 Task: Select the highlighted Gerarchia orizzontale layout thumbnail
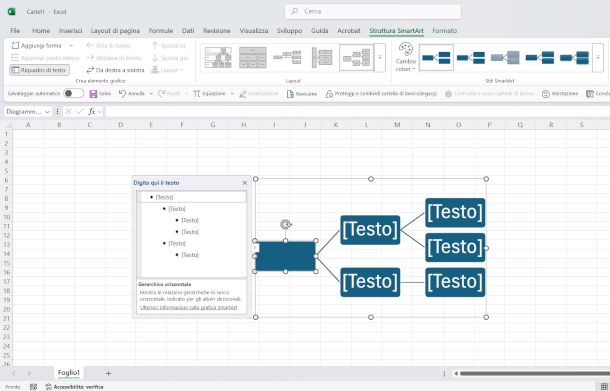(356, 58)
